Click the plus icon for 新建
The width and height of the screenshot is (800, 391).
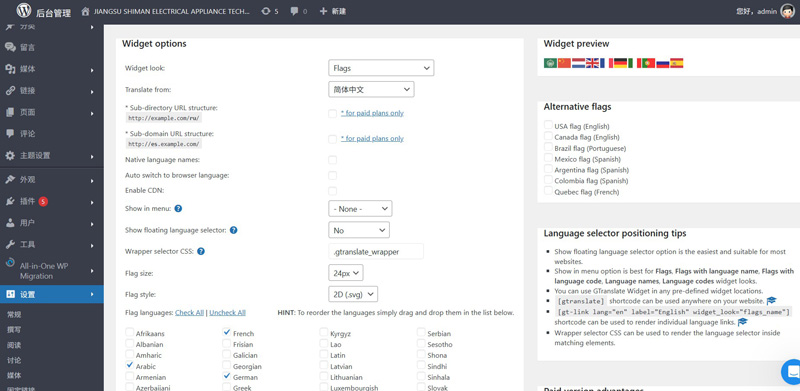323,11
